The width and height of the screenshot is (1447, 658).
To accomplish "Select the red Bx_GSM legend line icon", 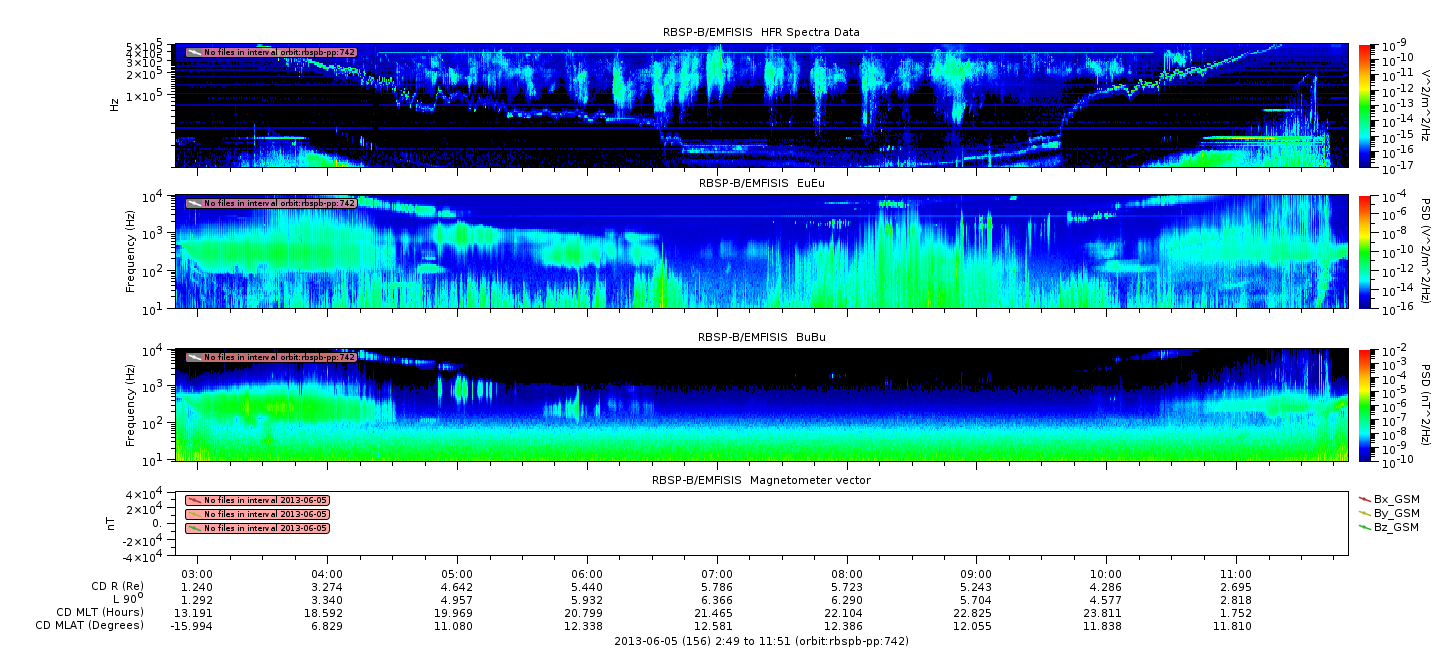I will coord(1364,498).
